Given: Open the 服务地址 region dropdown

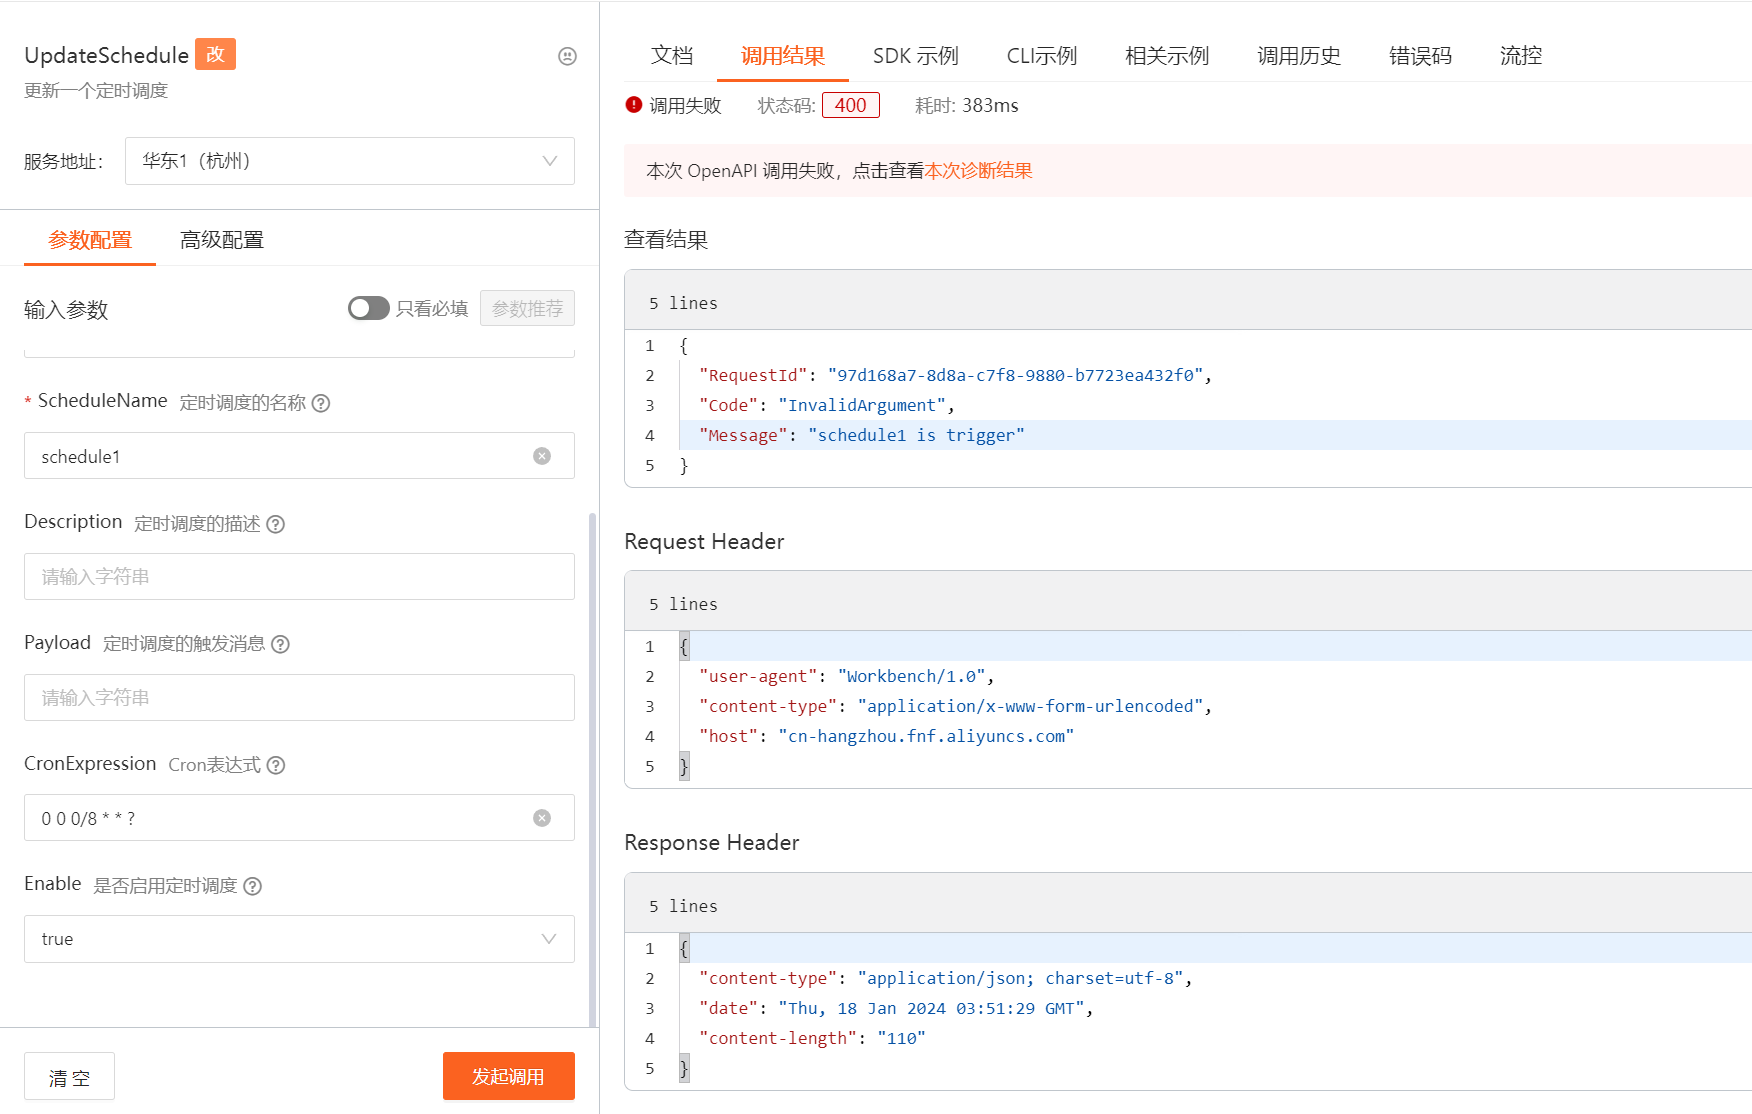Looking at the screenshot, I should (x=350, y=161).
